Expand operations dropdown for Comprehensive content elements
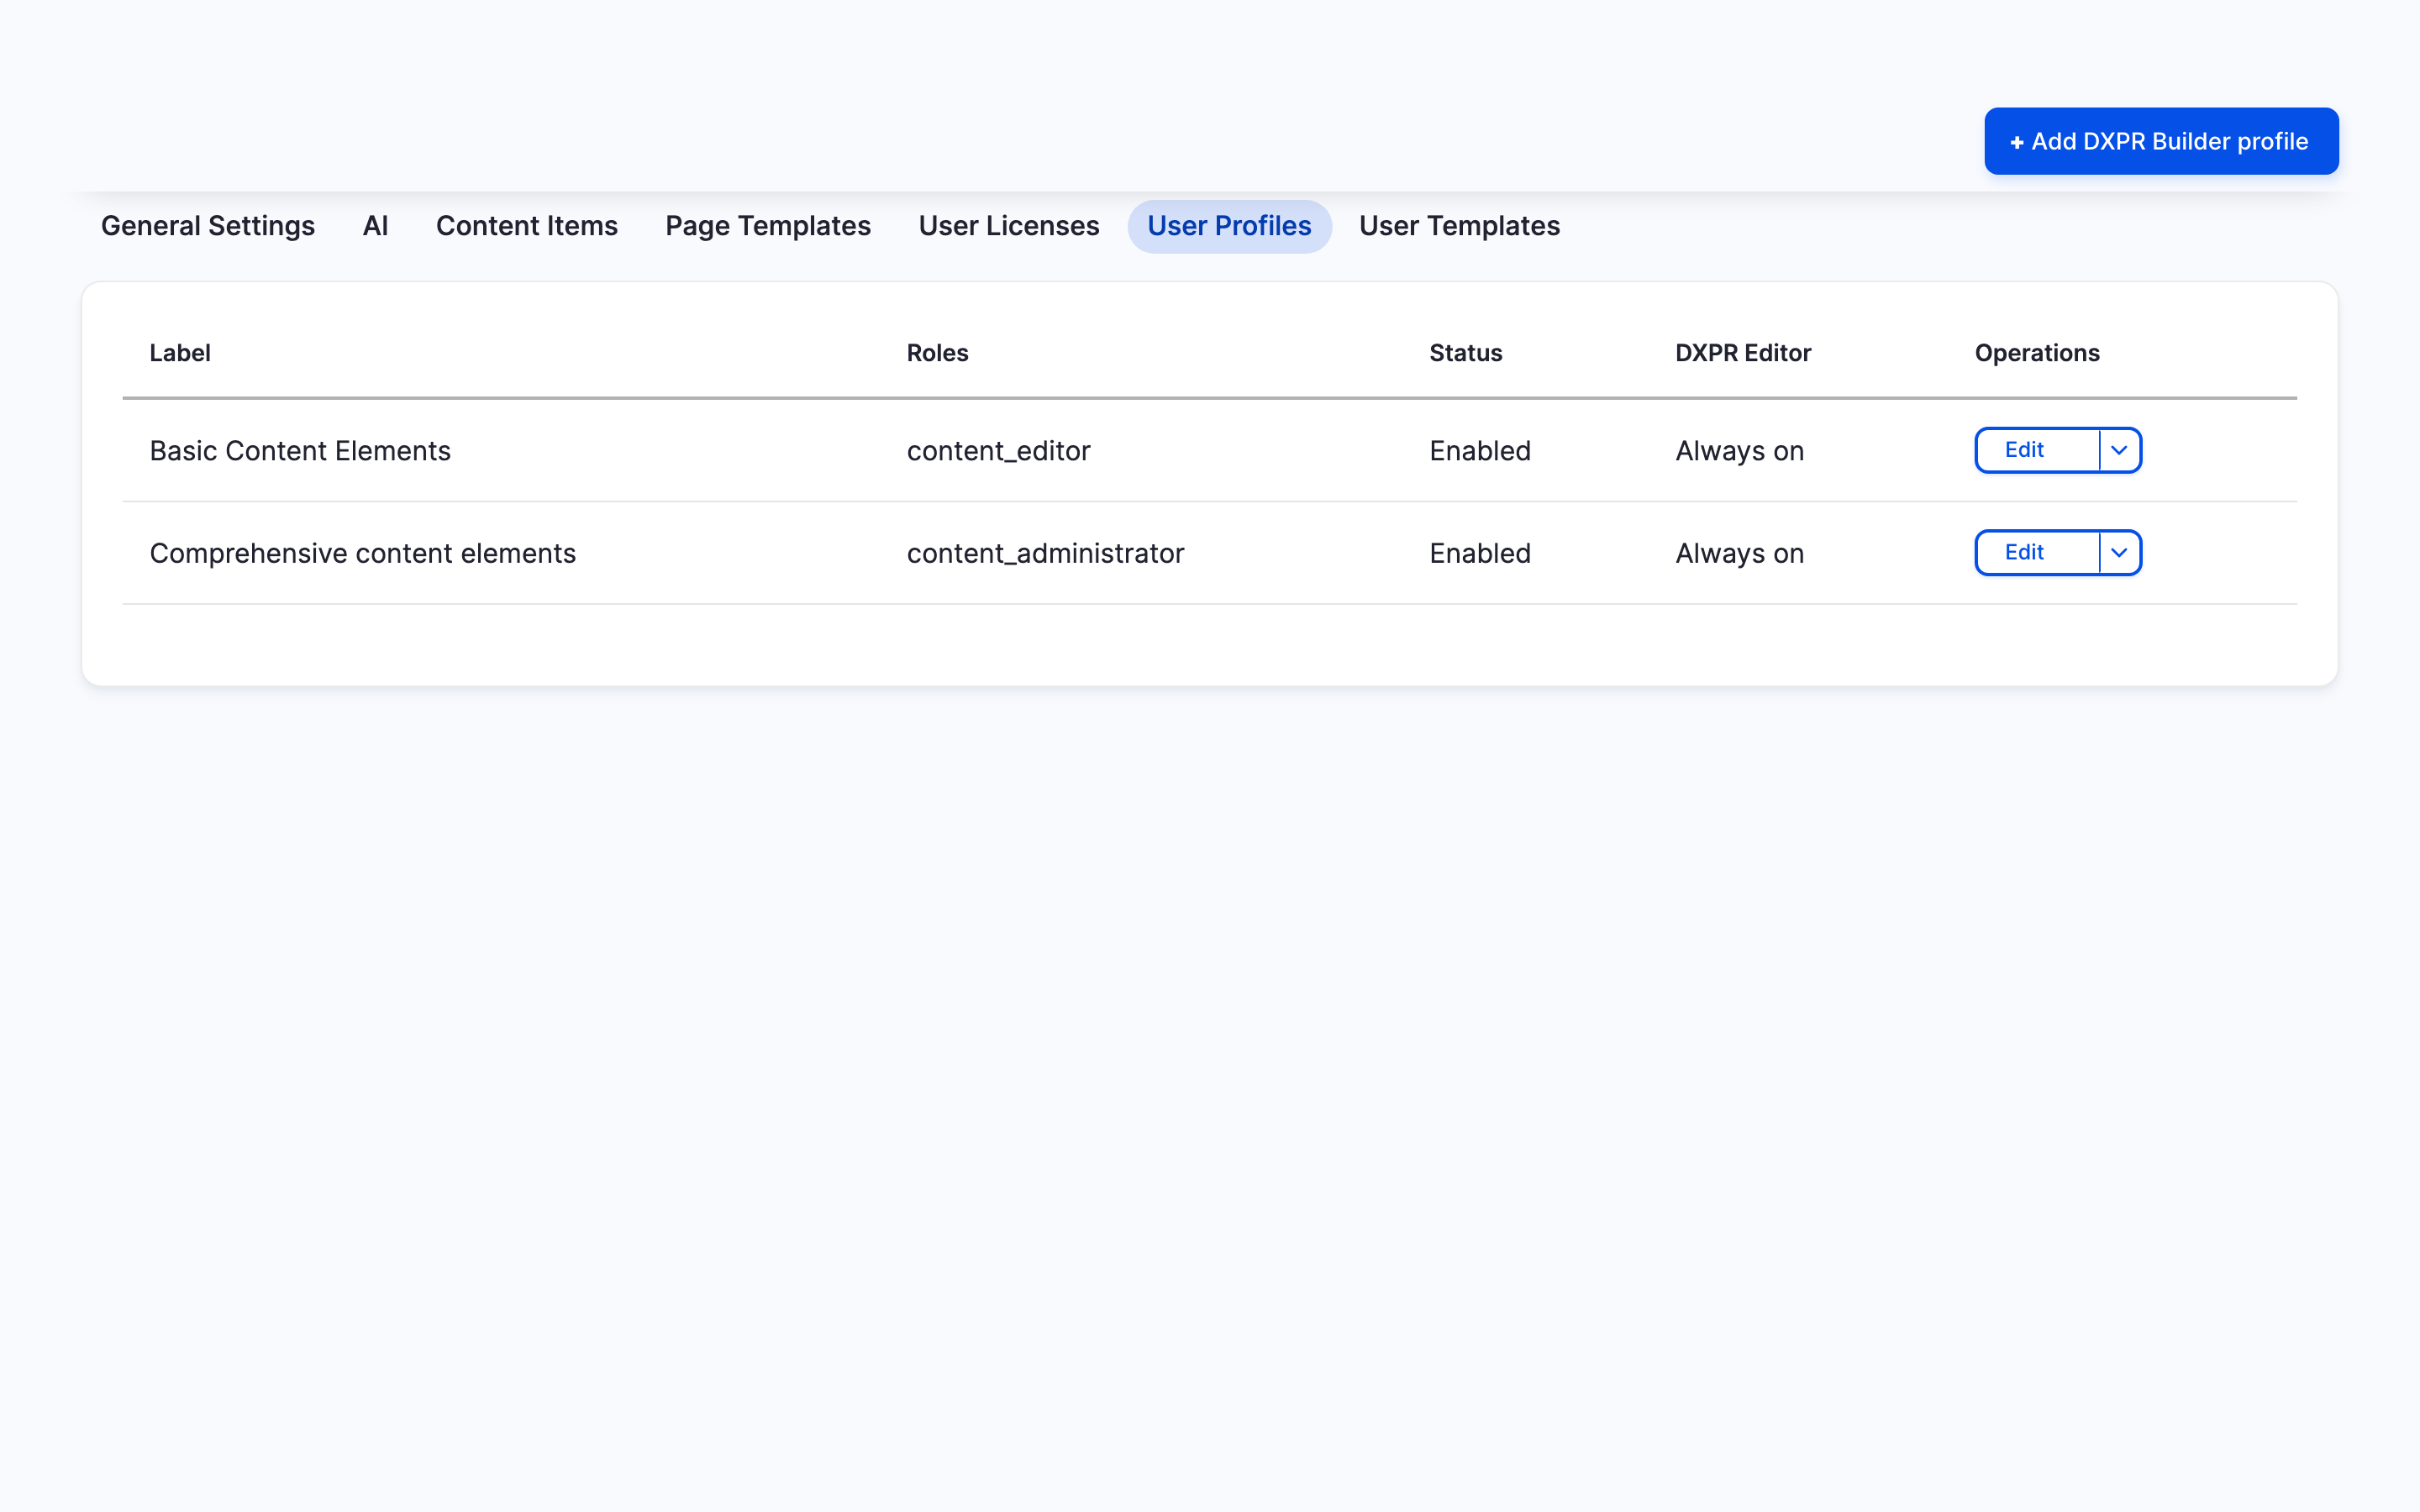 pos(2119,552)
